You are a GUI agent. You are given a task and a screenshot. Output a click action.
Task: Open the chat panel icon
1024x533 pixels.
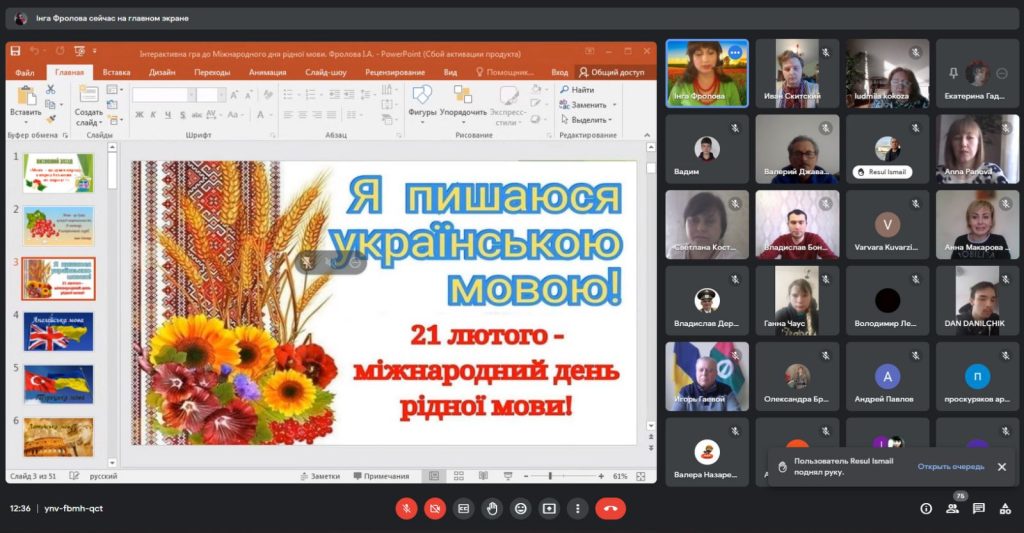(x=978, y=508)
